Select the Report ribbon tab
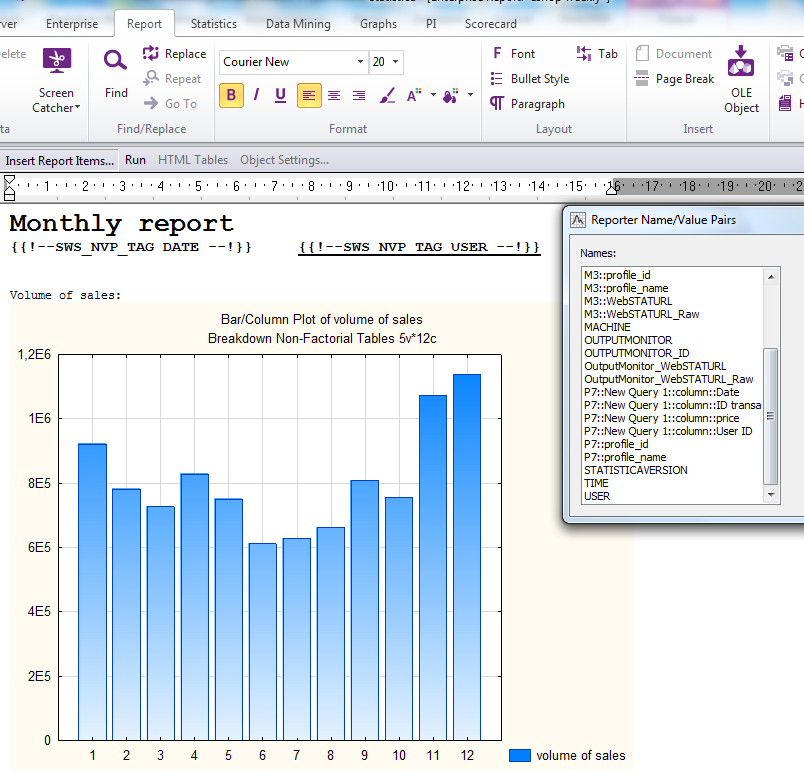Screen dimensions: 804x782 tap(144, 24)
